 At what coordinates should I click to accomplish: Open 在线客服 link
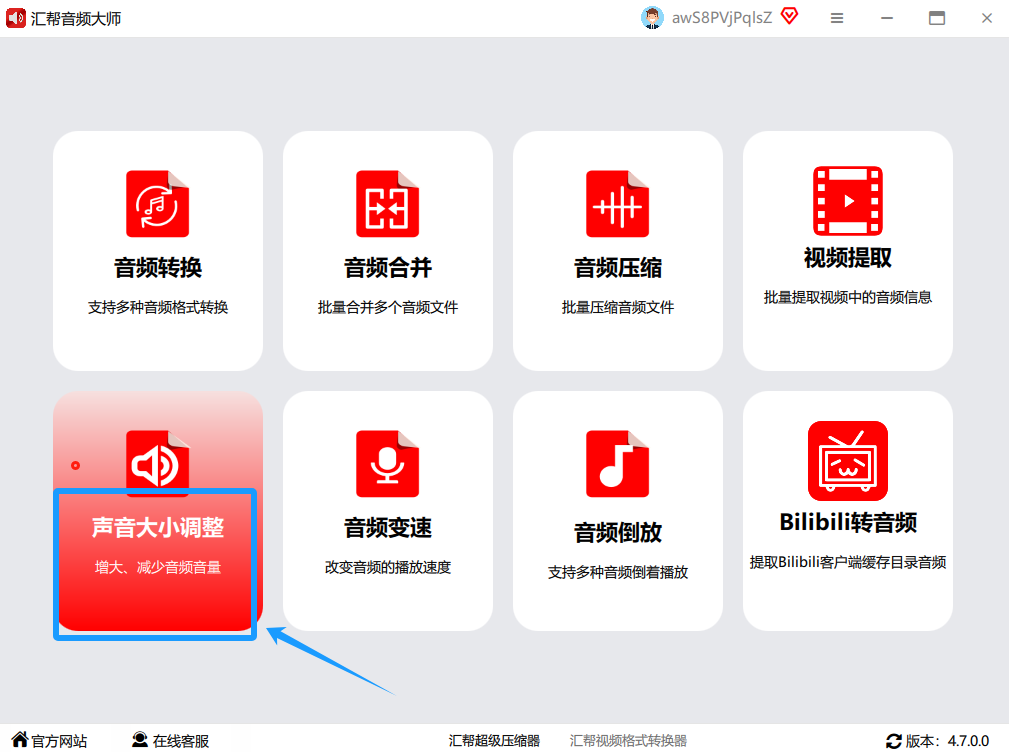181,741
